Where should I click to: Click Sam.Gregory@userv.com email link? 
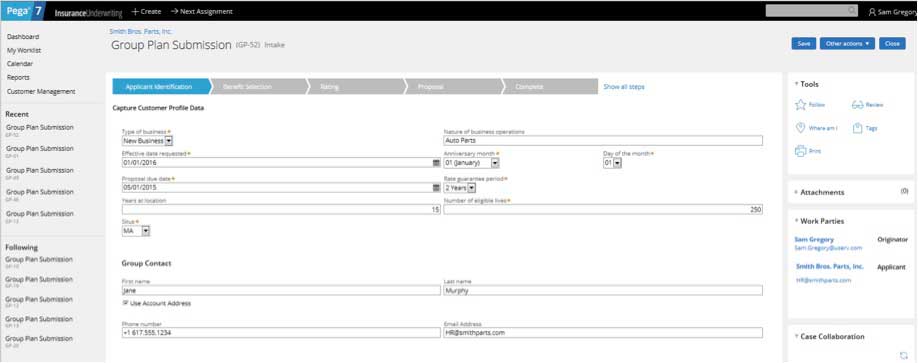(x=828, y=248)
